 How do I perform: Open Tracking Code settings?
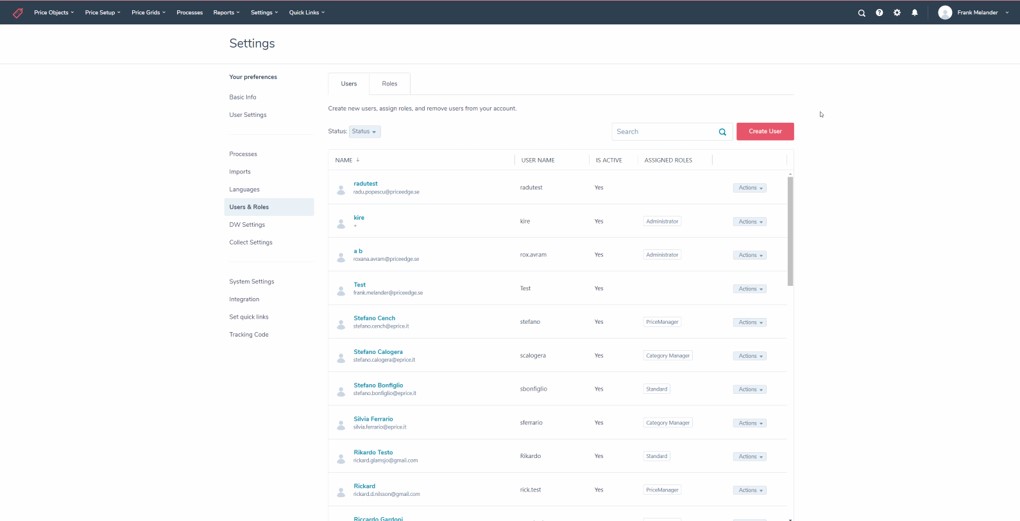pos(248,334)
